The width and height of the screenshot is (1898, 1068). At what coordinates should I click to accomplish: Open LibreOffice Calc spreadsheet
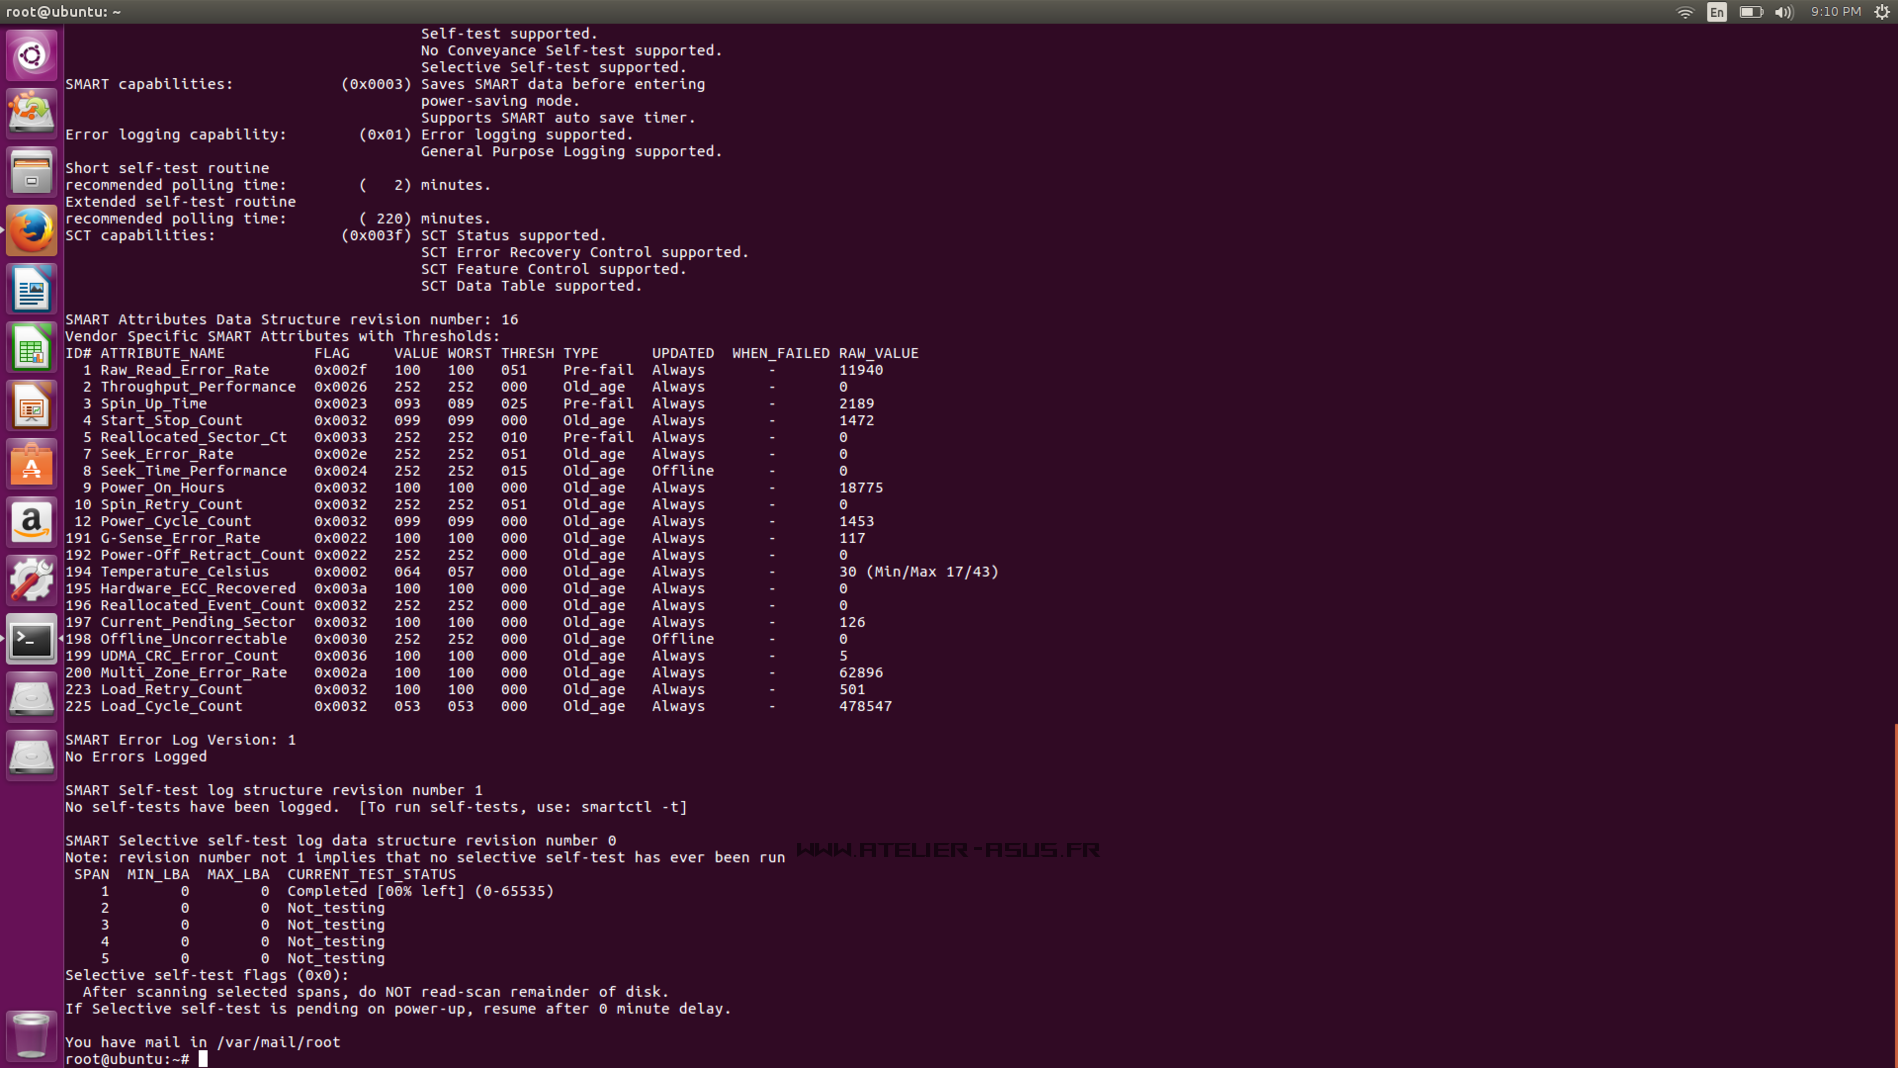click(x=31, y=347)
